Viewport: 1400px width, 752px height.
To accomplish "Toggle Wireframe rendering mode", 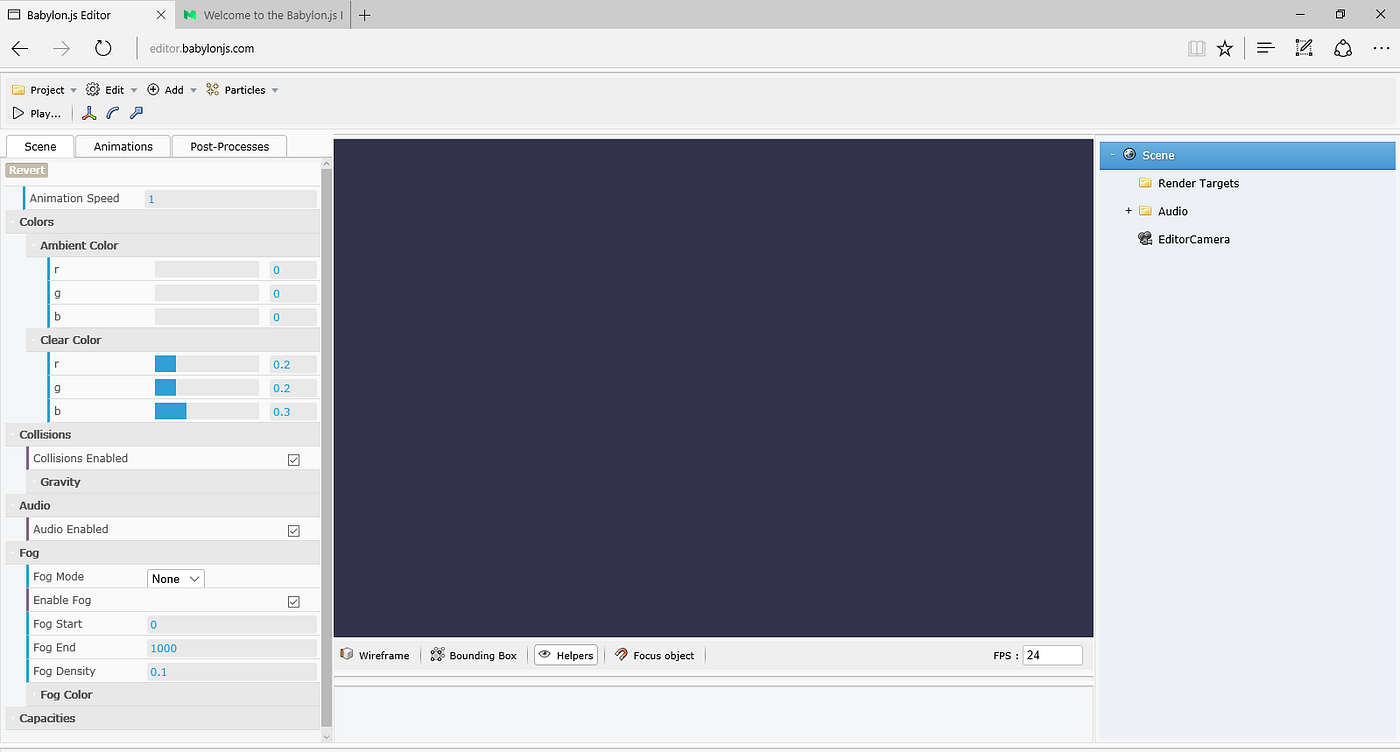I will 375,655.
